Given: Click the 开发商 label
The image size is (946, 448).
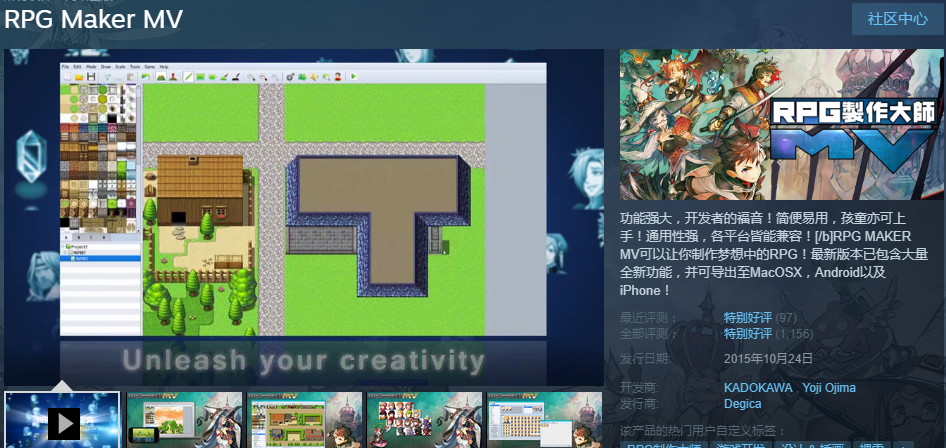Looking at the screenshot, I should [x=640, y=388].
